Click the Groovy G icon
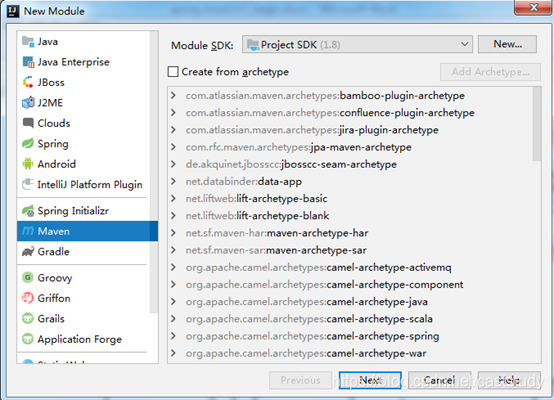 coord(28,277)
